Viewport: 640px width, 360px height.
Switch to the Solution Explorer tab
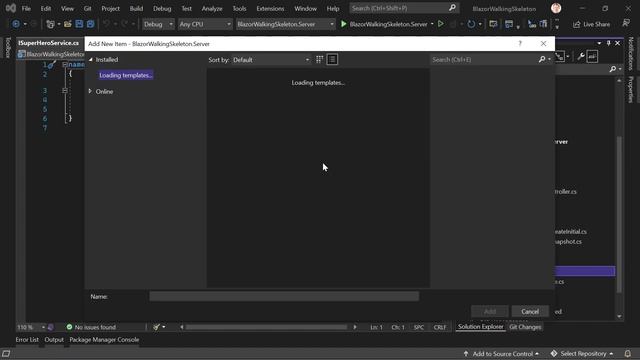pyautogui.click(x=480, y=327)
